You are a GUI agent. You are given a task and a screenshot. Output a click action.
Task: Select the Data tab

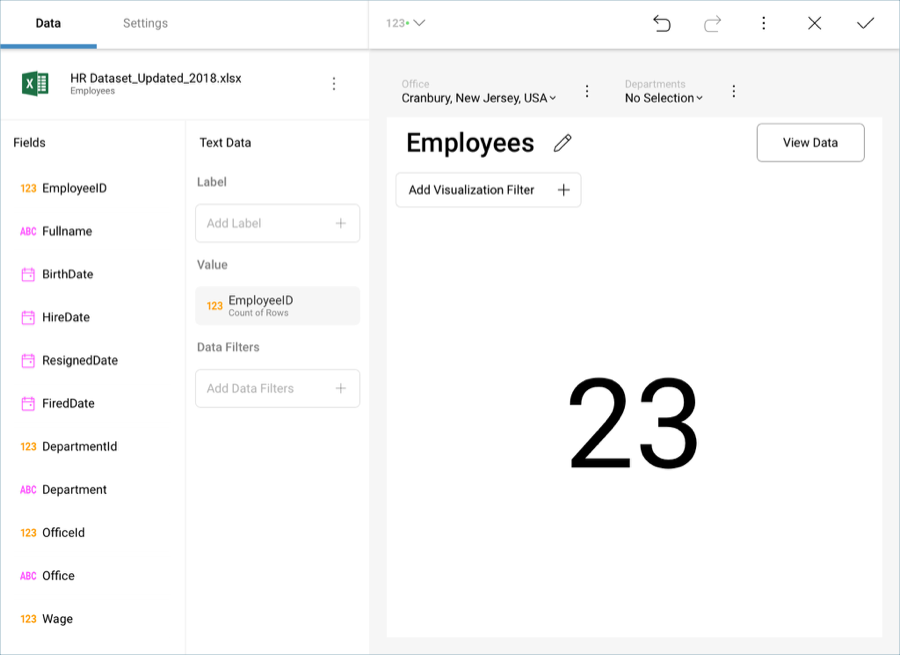[x=48, y=23]
